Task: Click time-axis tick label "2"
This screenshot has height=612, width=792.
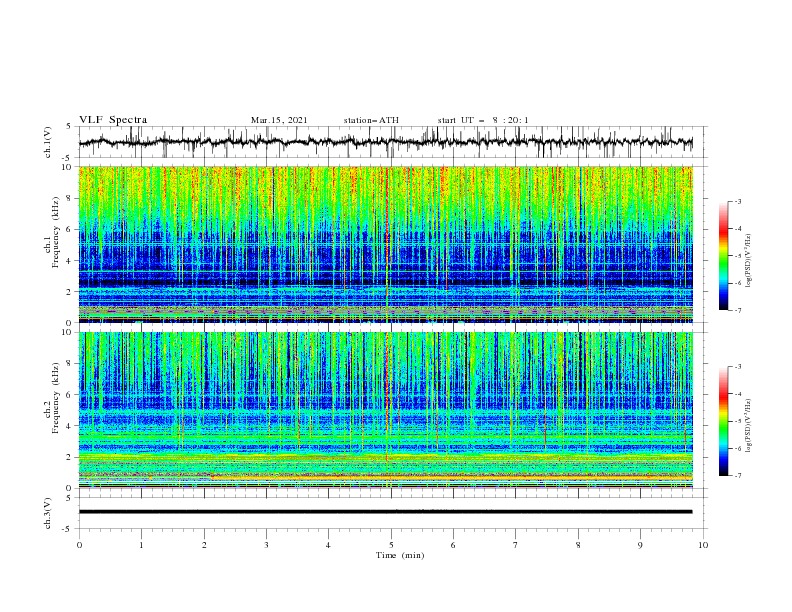Action: coord(204,545)
